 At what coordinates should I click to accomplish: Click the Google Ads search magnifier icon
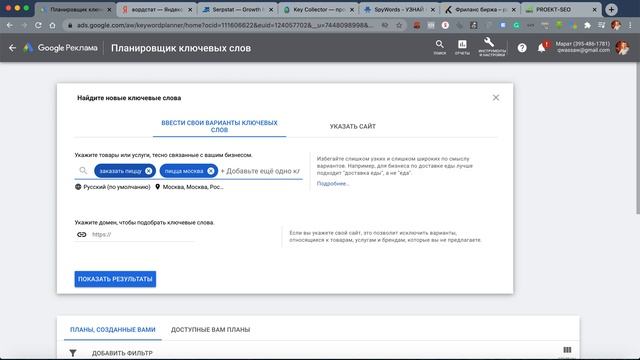[x=439, y=44]
